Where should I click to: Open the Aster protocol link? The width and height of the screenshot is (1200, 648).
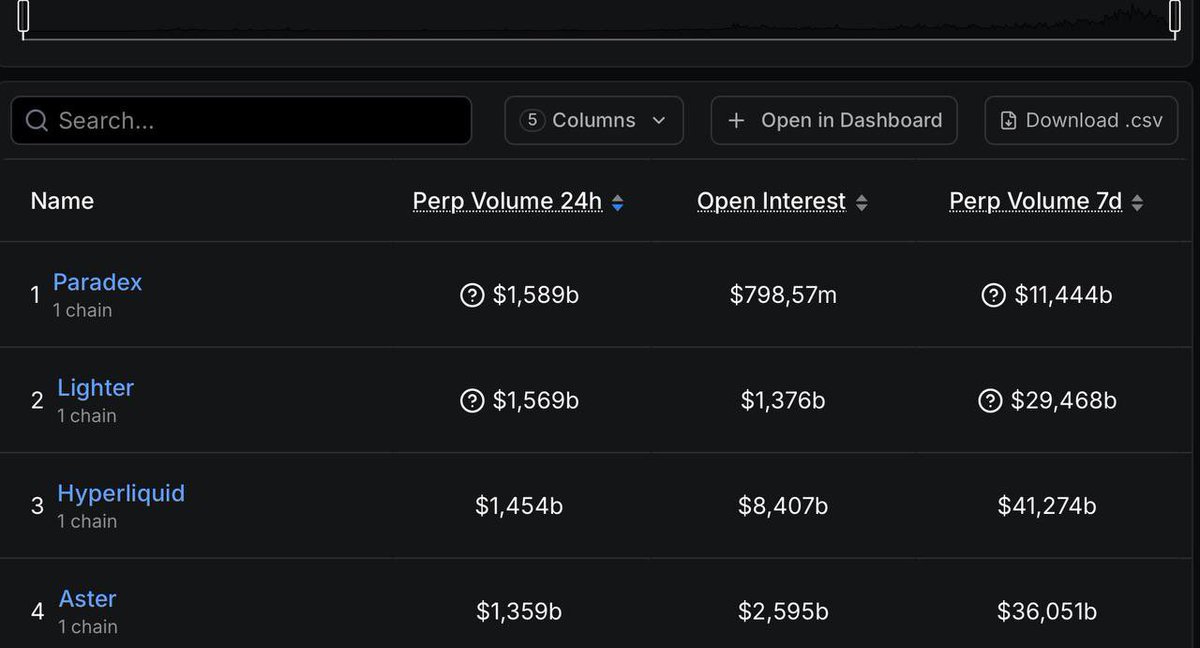87,599
